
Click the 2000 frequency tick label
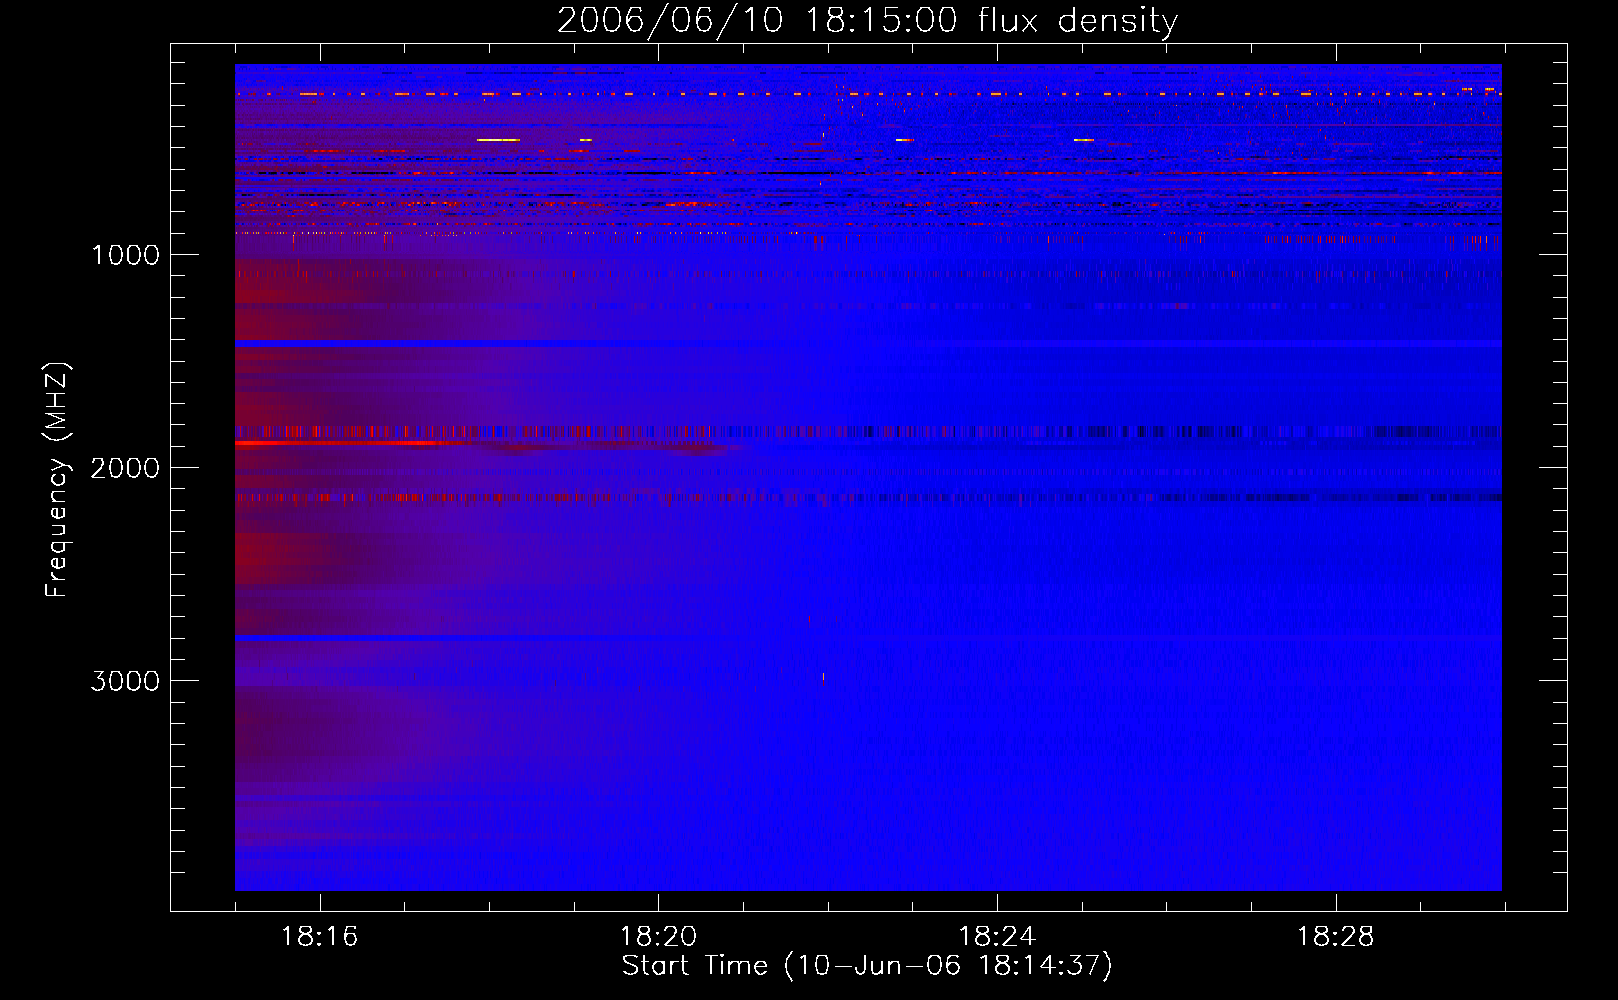click(x=125, y=468)
